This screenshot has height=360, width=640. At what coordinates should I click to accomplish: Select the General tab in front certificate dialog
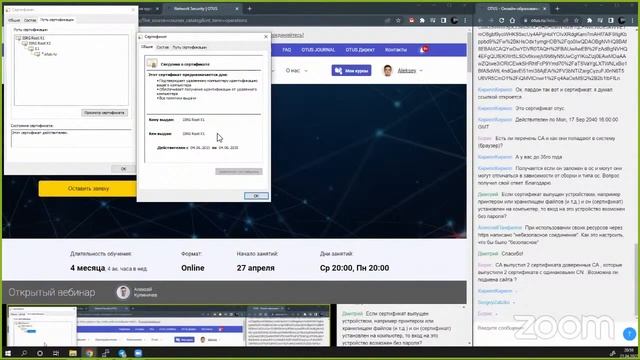[147, 47]
